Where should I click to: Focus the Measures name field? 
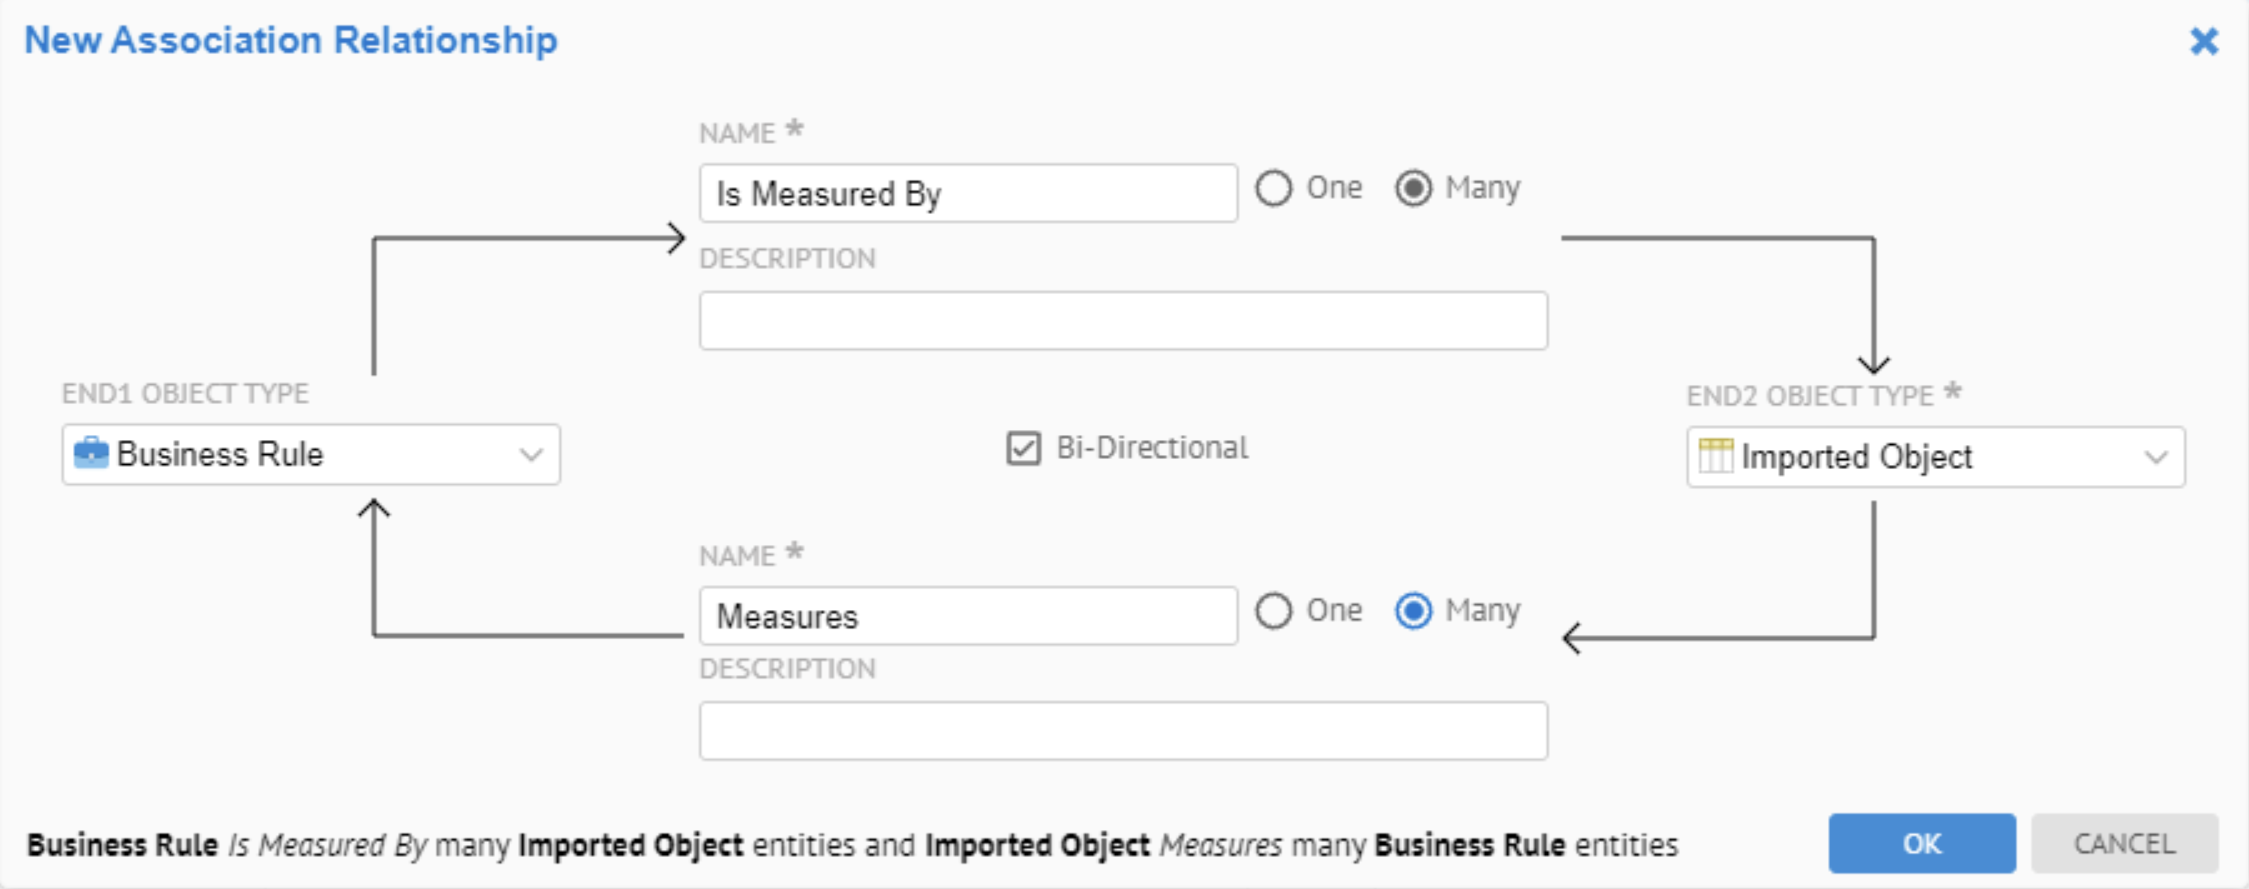click(967, 616)
